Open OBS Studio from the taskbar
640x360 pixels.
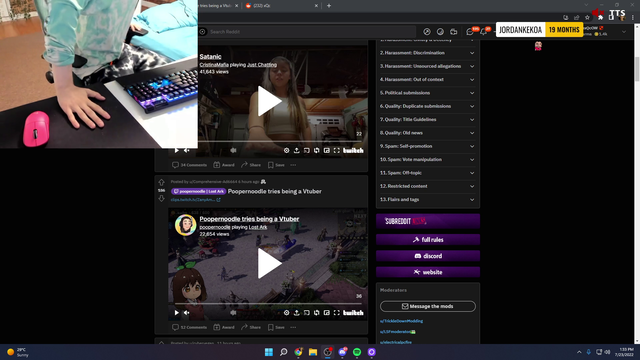click(327, 352)
